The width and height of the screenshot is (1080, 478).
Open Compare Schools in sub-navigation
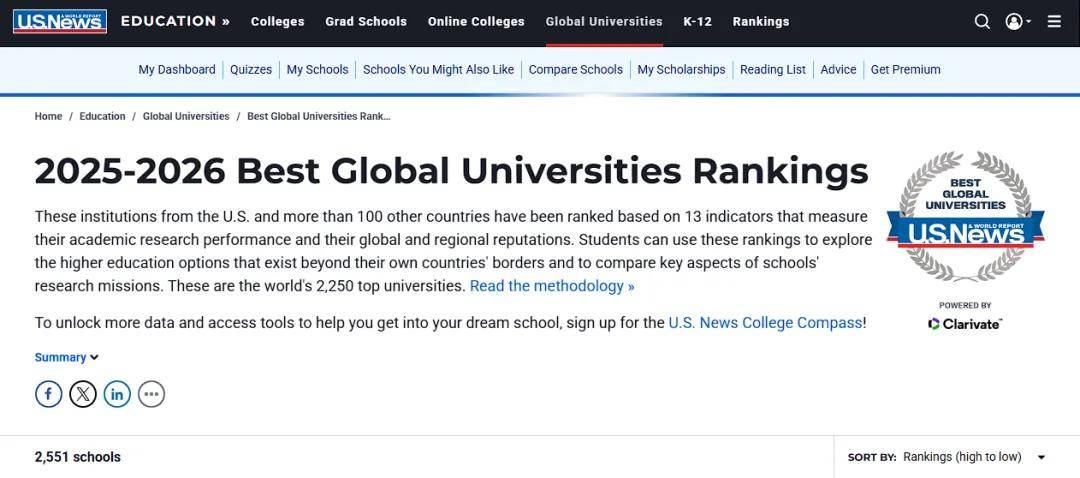pos(575,70)
